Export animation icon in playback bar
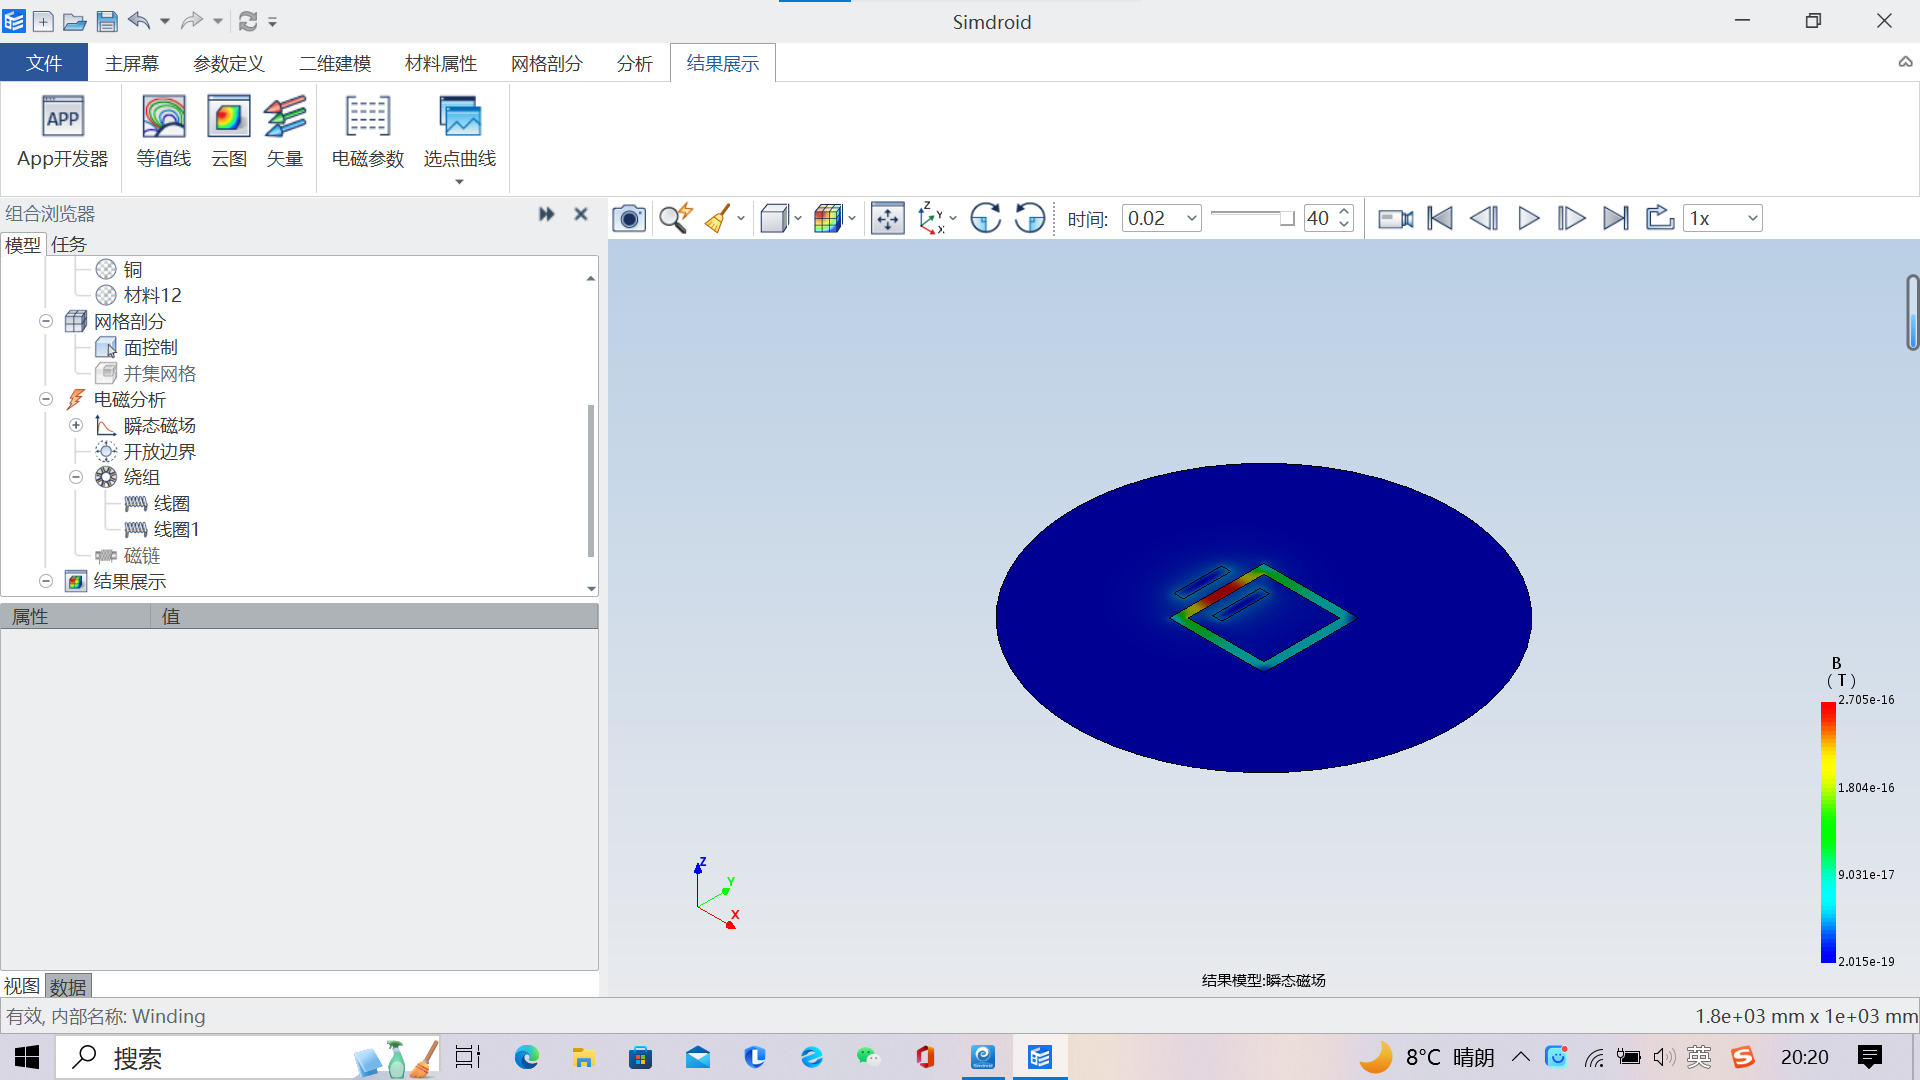 tap(1660, 218)
